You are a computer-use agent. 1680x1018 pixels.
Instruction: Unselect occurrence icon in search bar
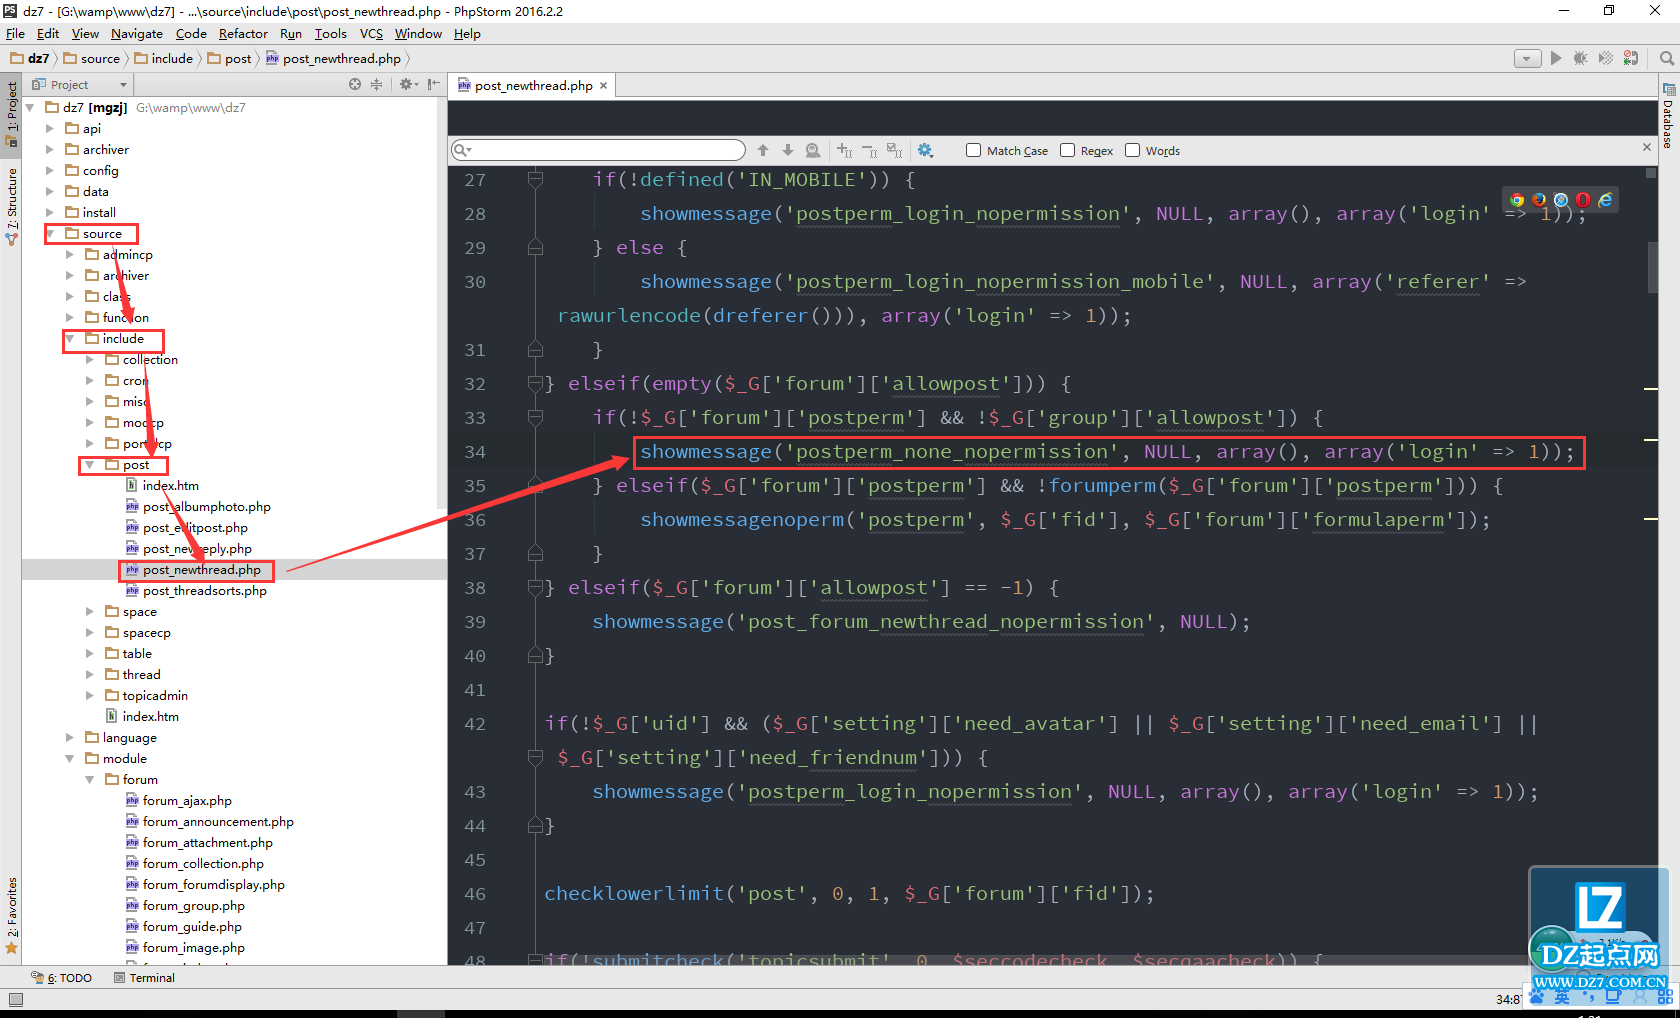(x=869, y=150)
